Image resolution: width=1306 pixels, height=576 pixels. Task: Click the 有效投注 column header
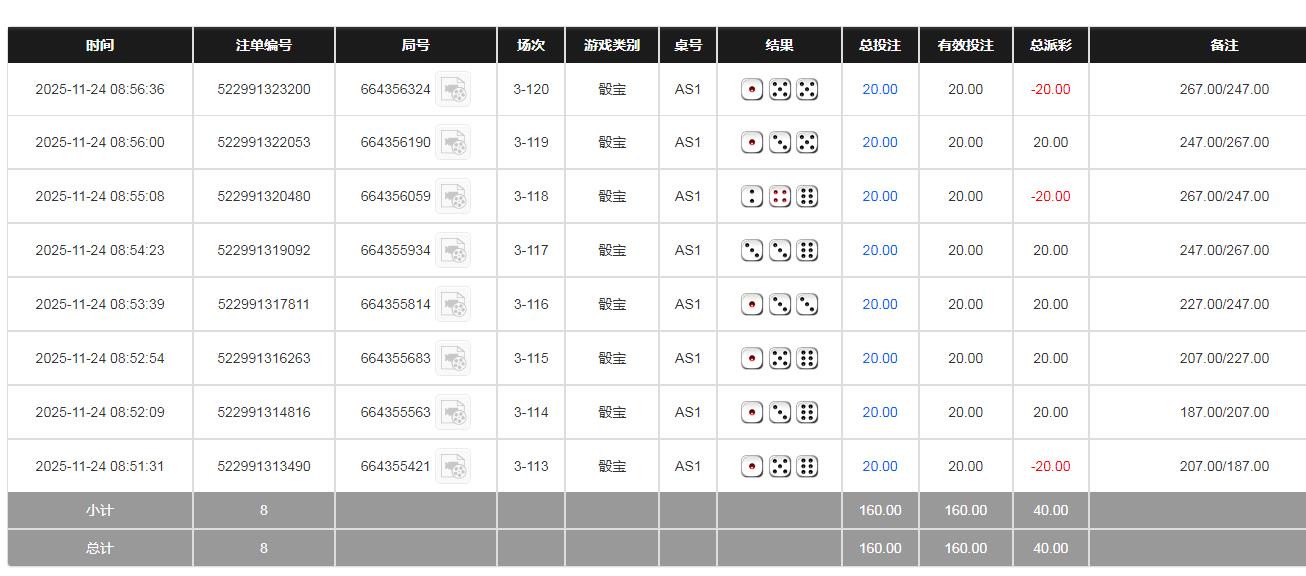coord(965,46)
